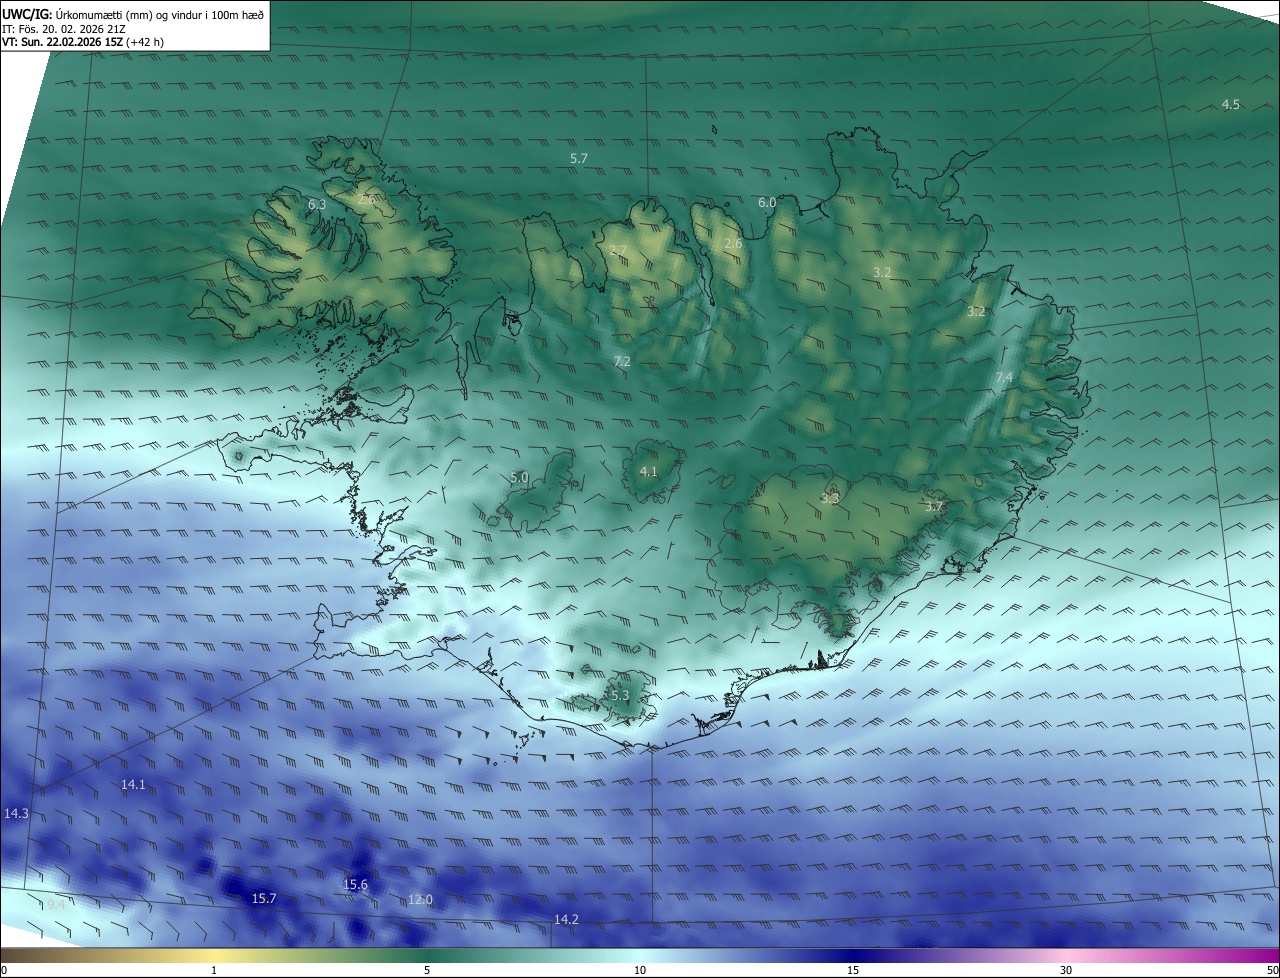Image resolution: width=1280 pixels, height=978 pixels.
Task: Click the color scale tick label 5
Action: (427, 970)
